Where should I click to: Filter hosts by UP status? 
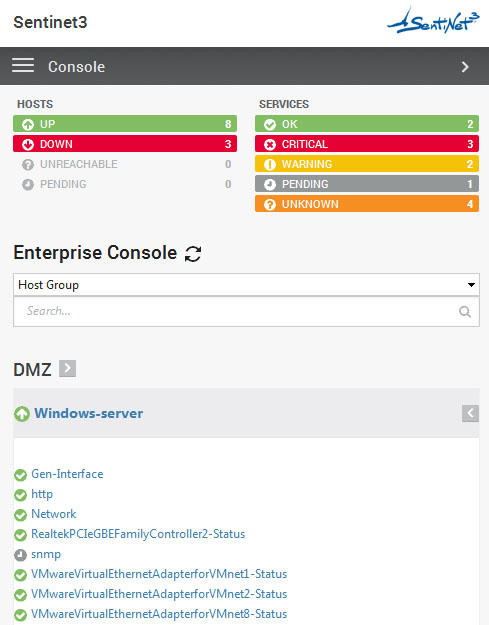tap(125, 124)
